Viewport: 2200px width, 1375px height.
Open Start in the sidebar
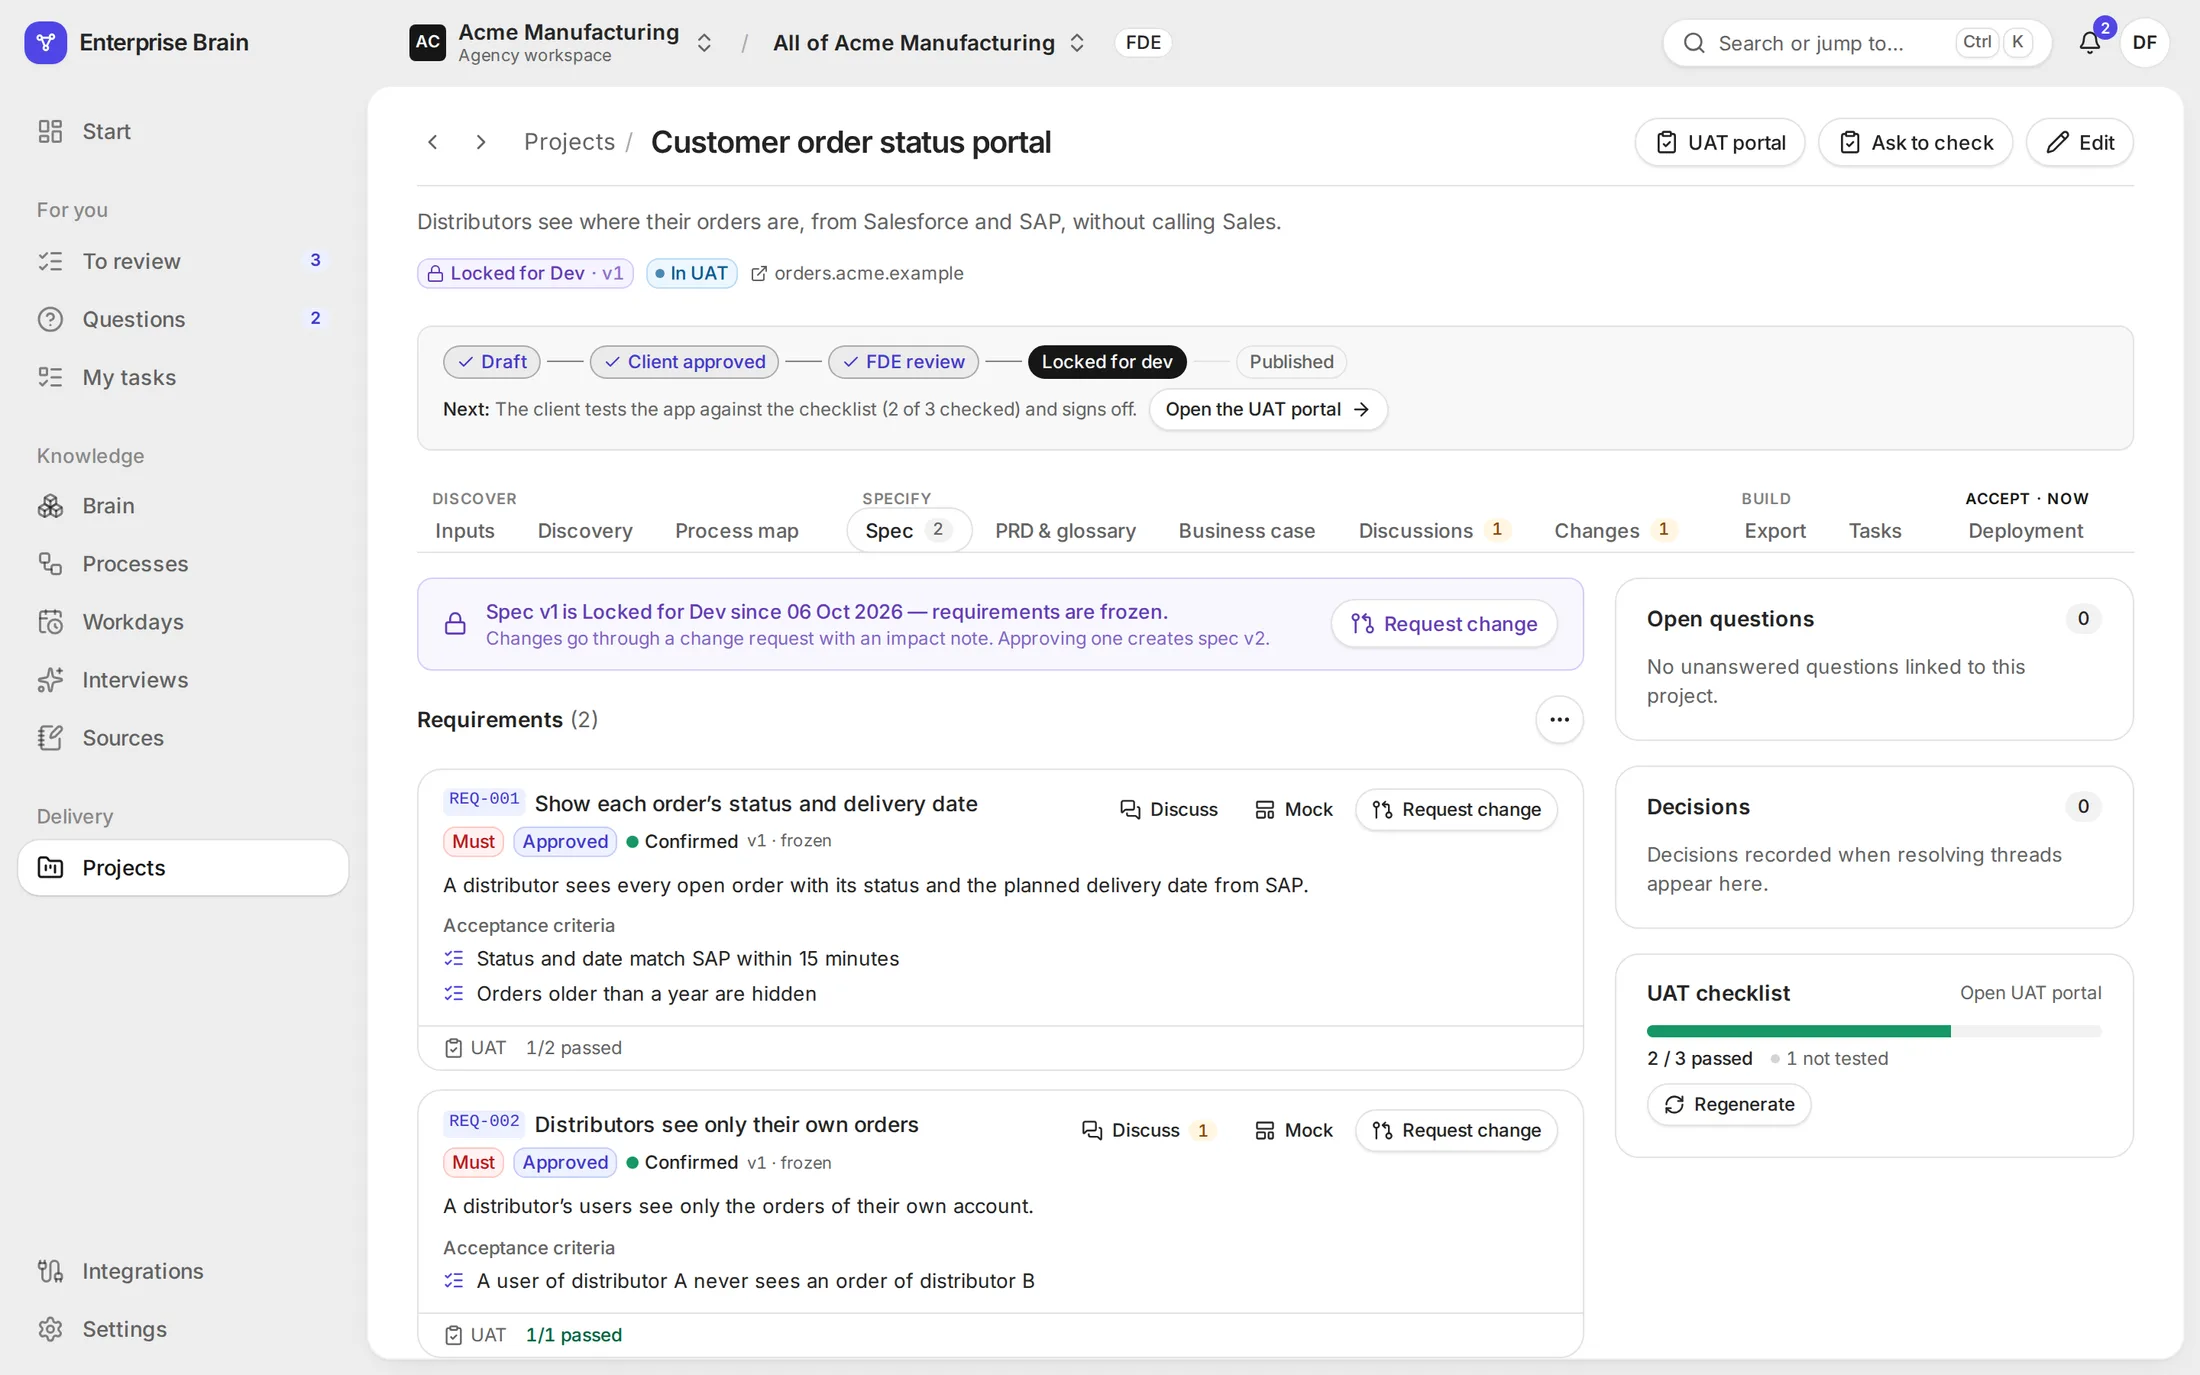183,131
